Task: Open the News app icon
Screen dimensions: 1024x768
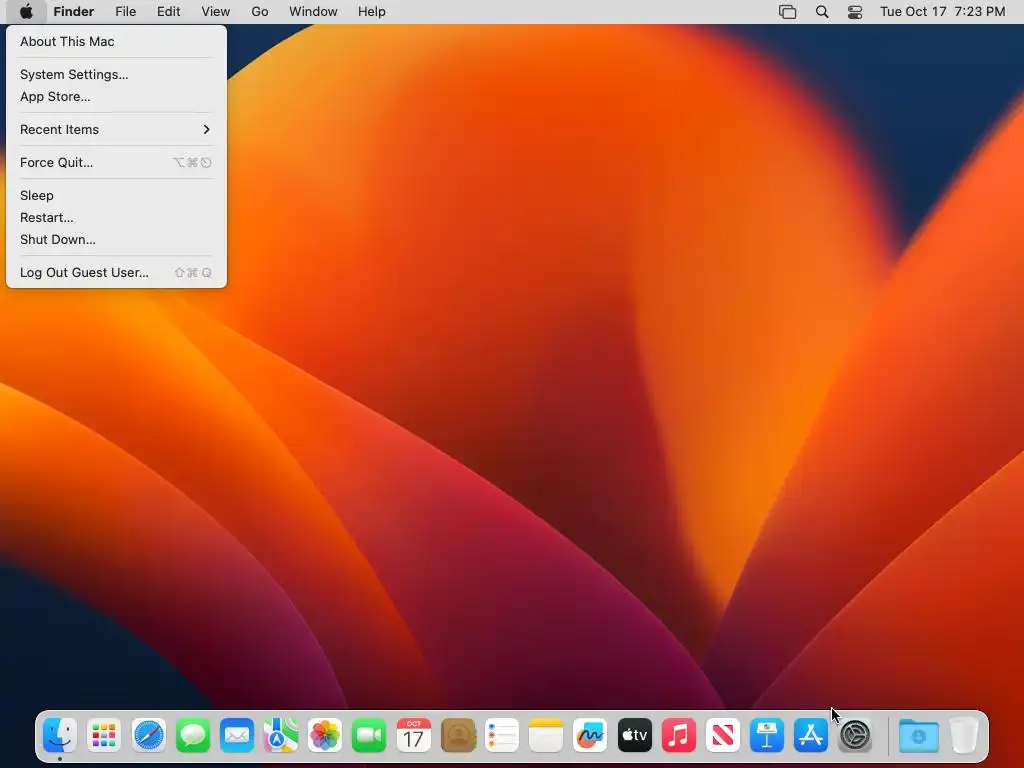Action: tap(723, 735)
